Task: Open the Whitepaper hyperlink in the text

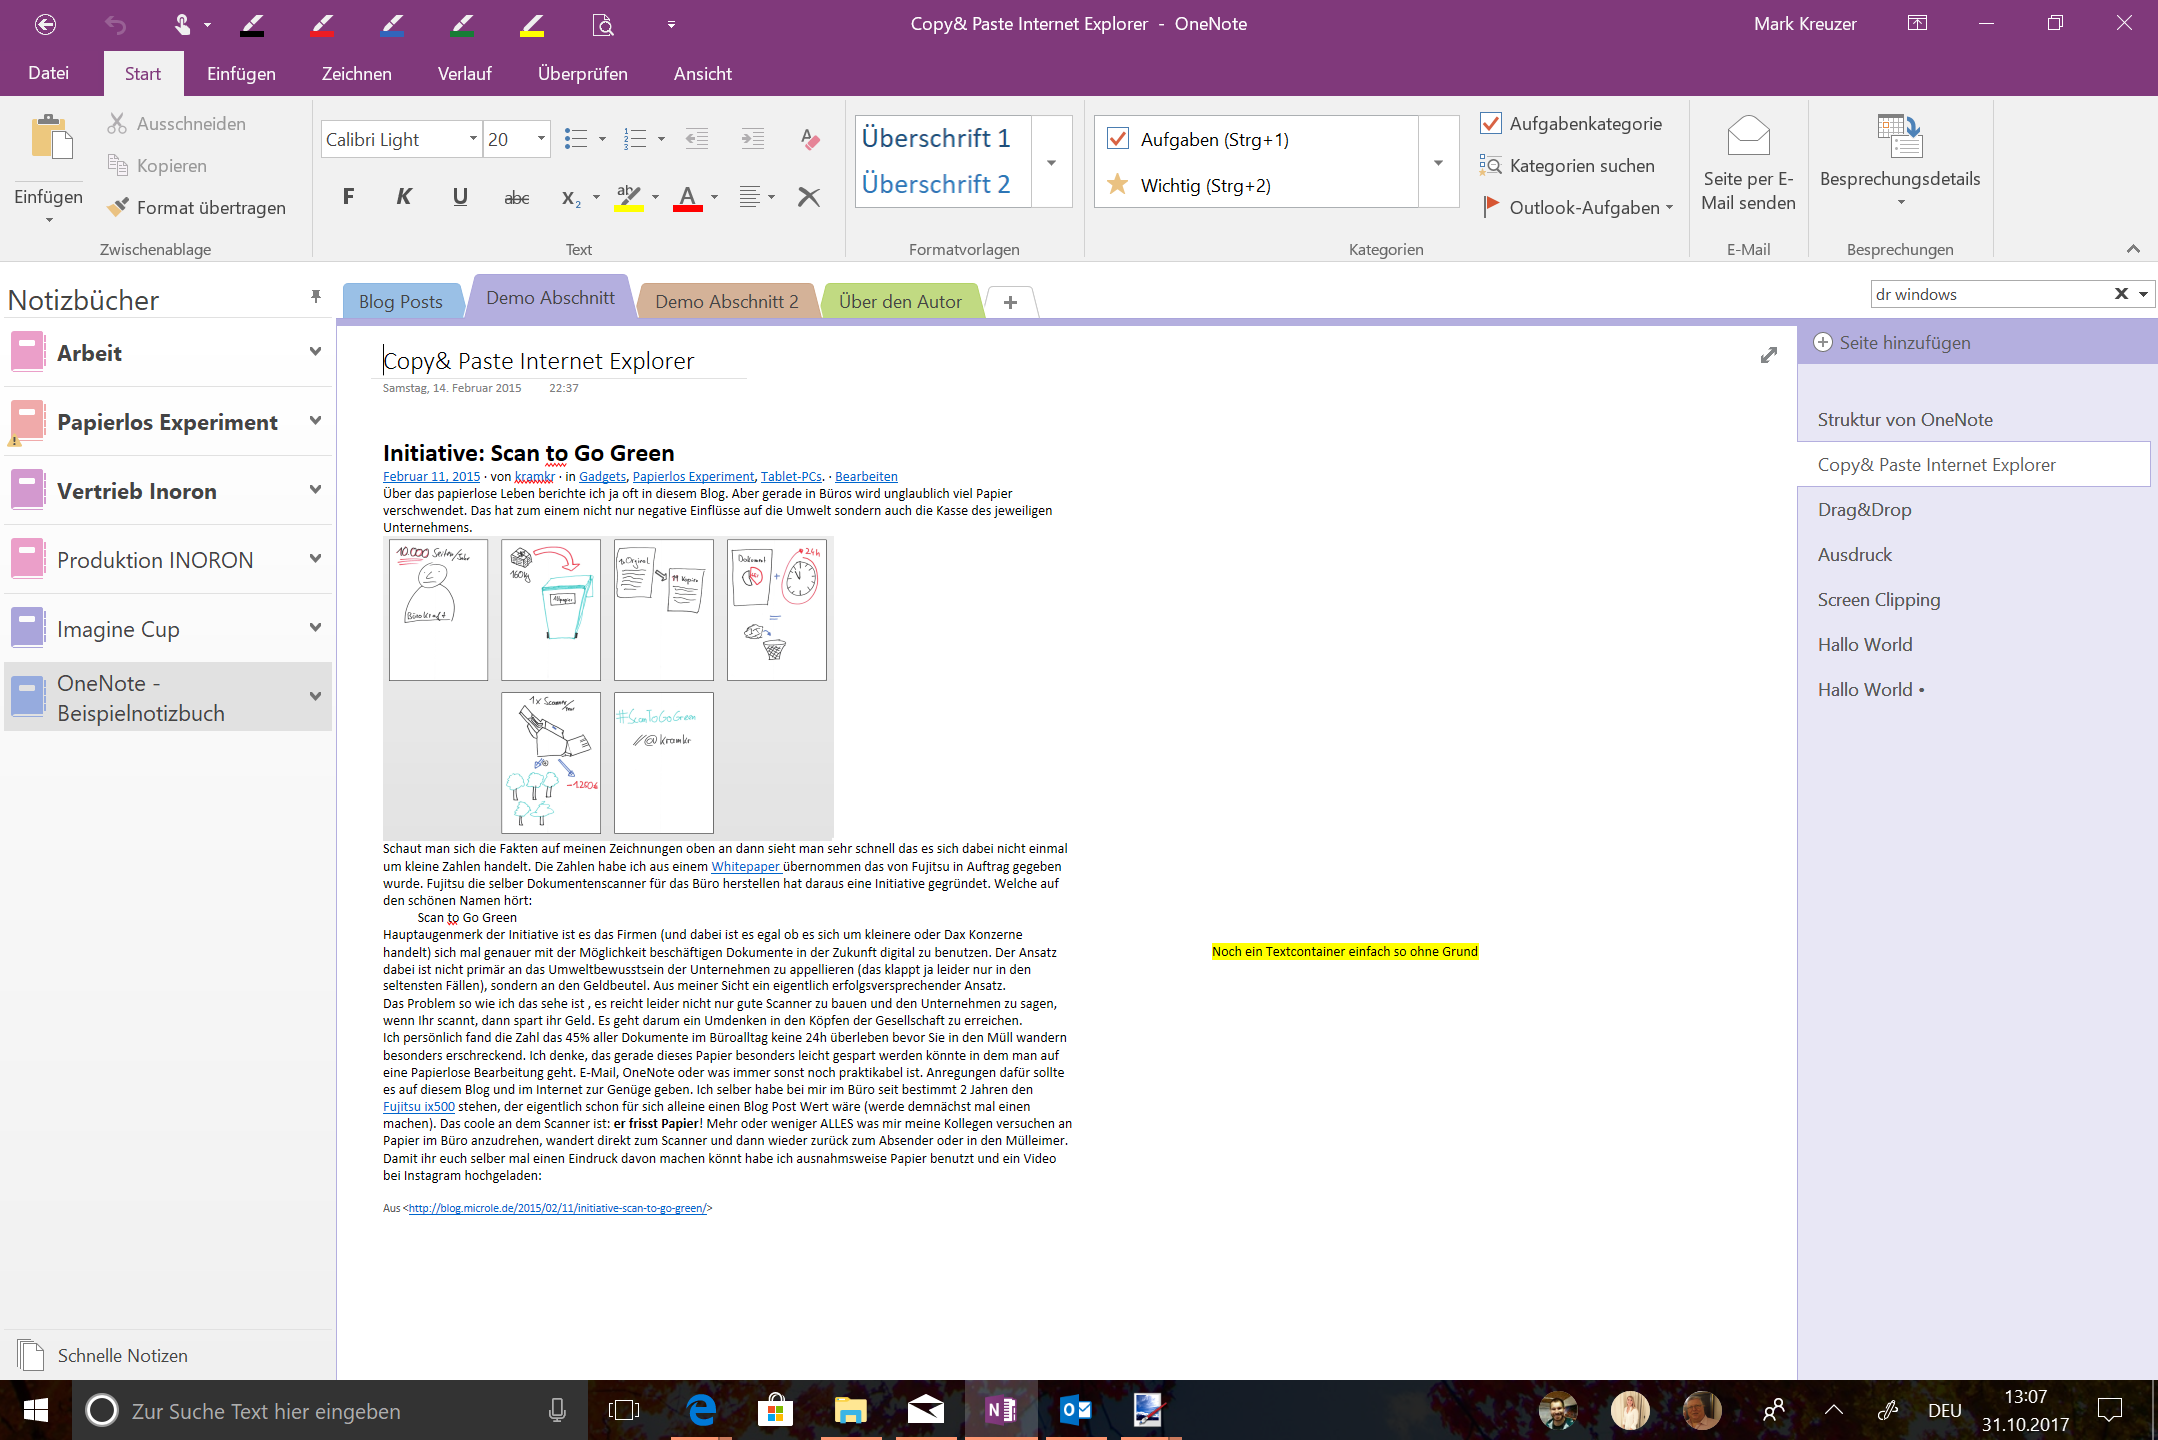Action: (x=745, y=866)
